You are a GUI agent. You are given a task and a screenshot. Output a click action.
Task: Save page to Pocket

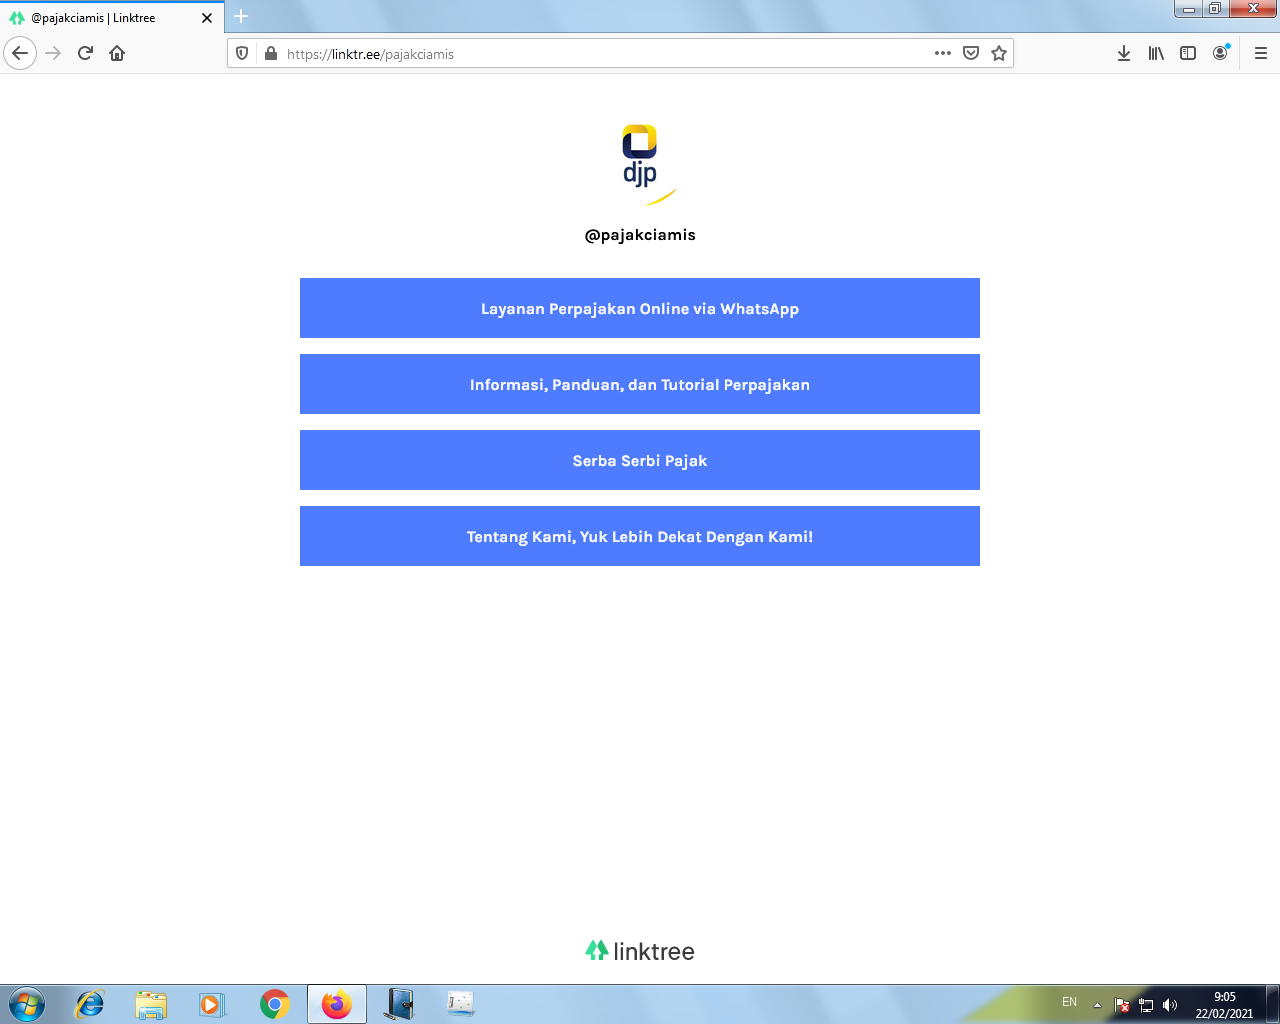point(970,53)
